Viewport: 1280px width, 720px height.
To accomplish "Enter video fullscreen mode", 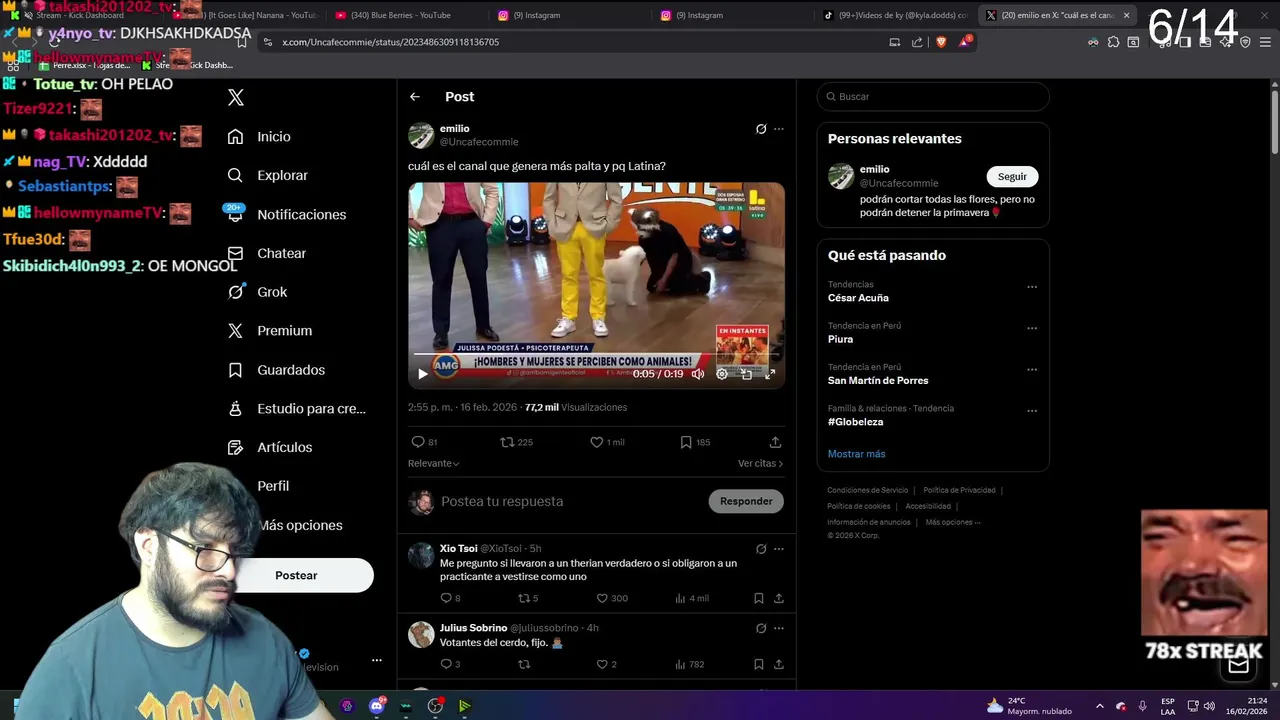I will coord(770,374).
